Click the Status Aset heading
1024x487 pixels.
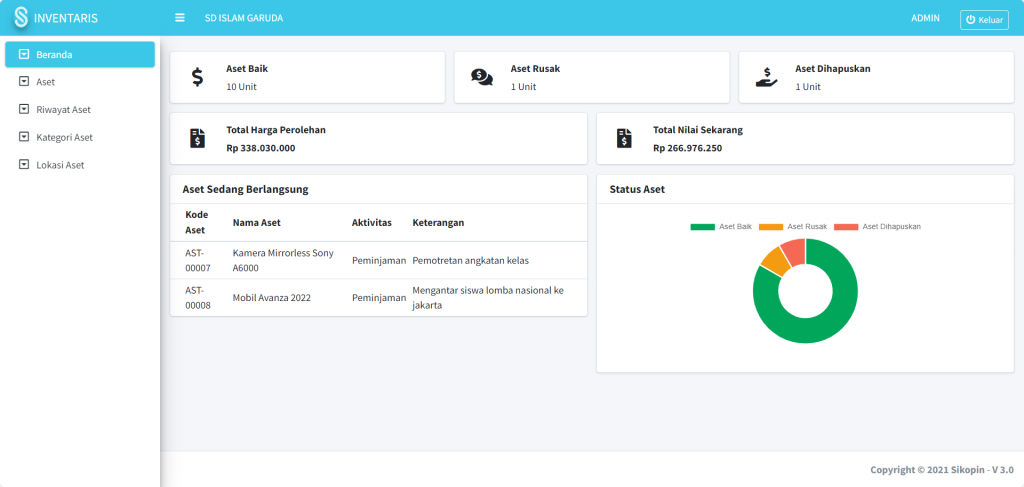pos(637,189)
